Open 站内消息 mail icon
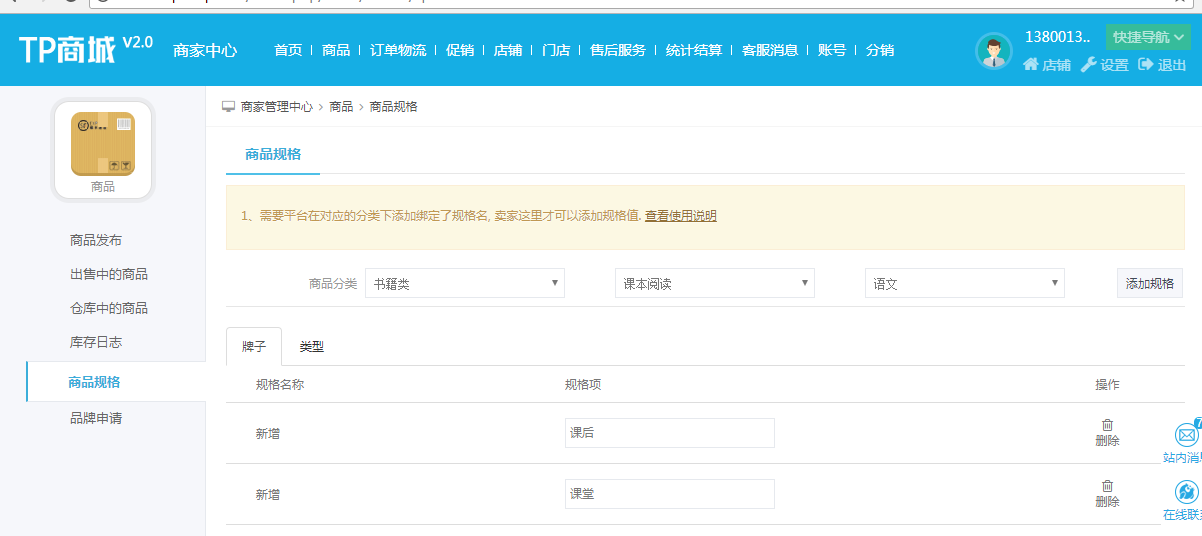 coord(1186,436)
